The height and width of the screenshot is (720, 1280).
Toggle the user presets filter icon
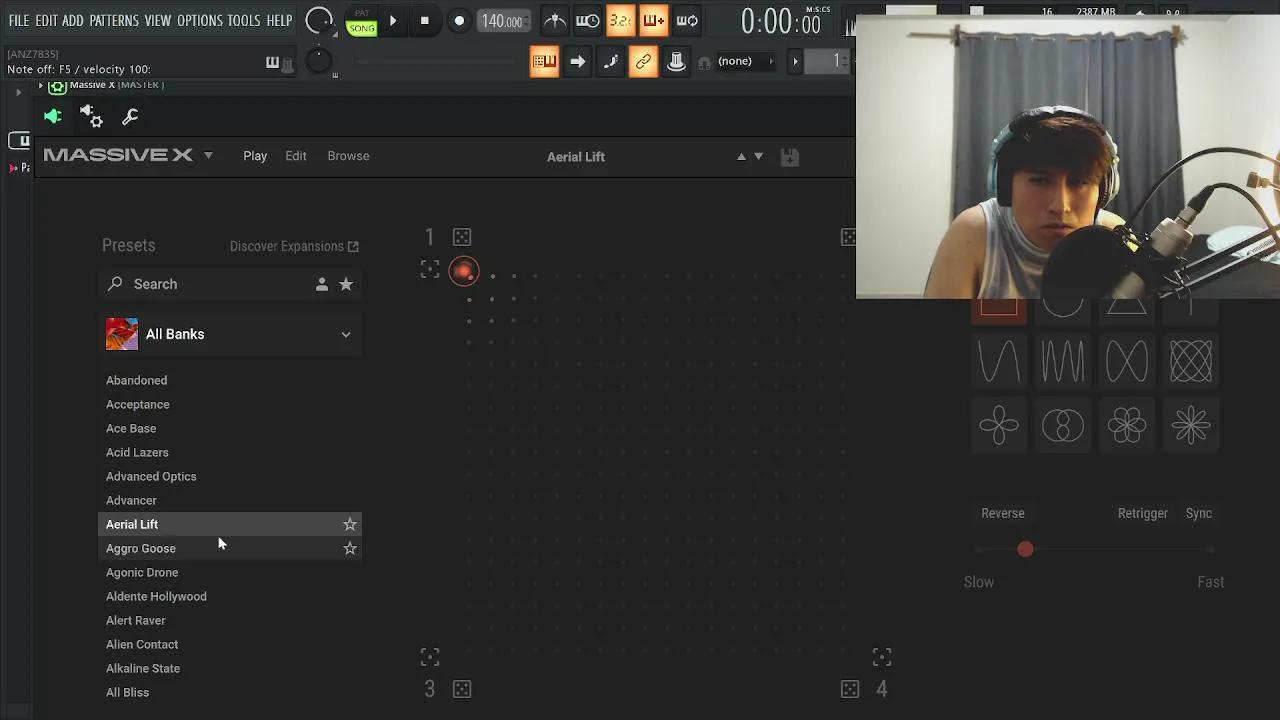point(322,284)
